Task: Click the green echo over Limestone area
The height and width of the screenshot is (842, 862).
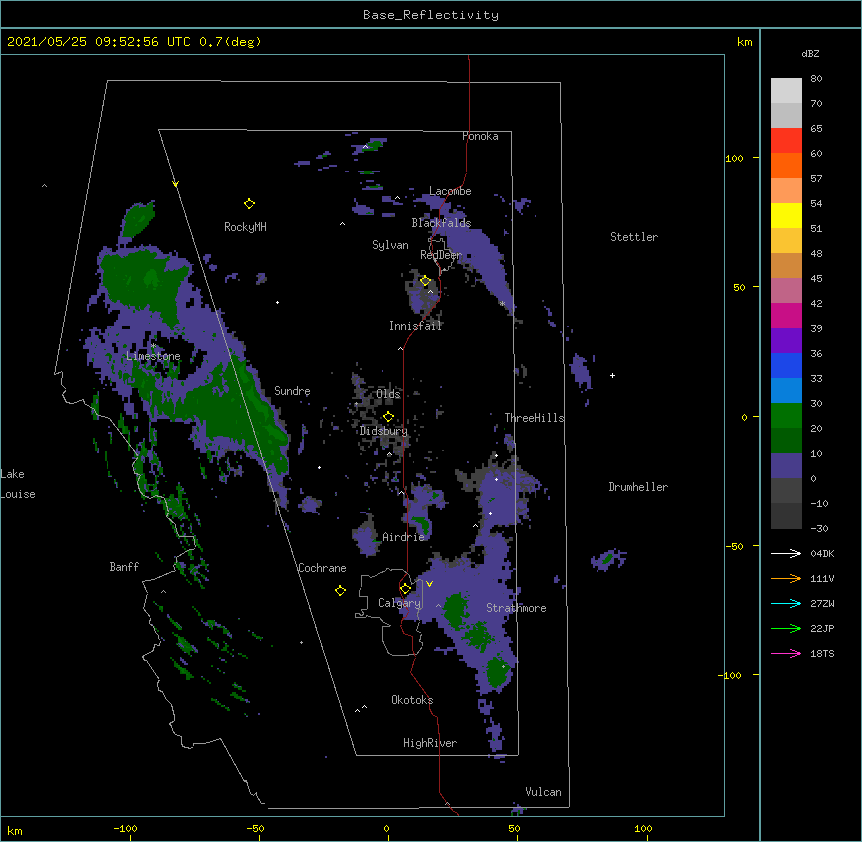Action: point(144,283)
